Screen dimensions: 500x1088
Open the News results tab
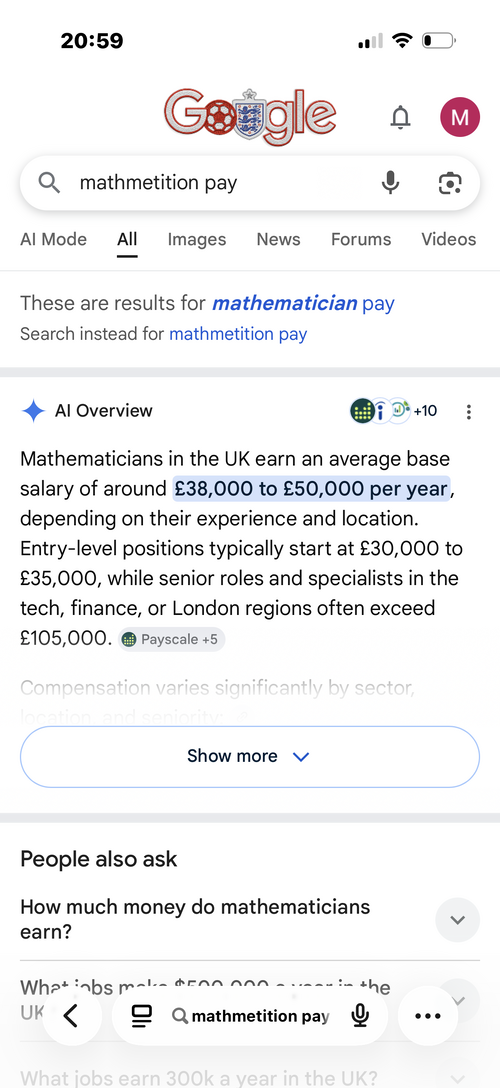278,239
